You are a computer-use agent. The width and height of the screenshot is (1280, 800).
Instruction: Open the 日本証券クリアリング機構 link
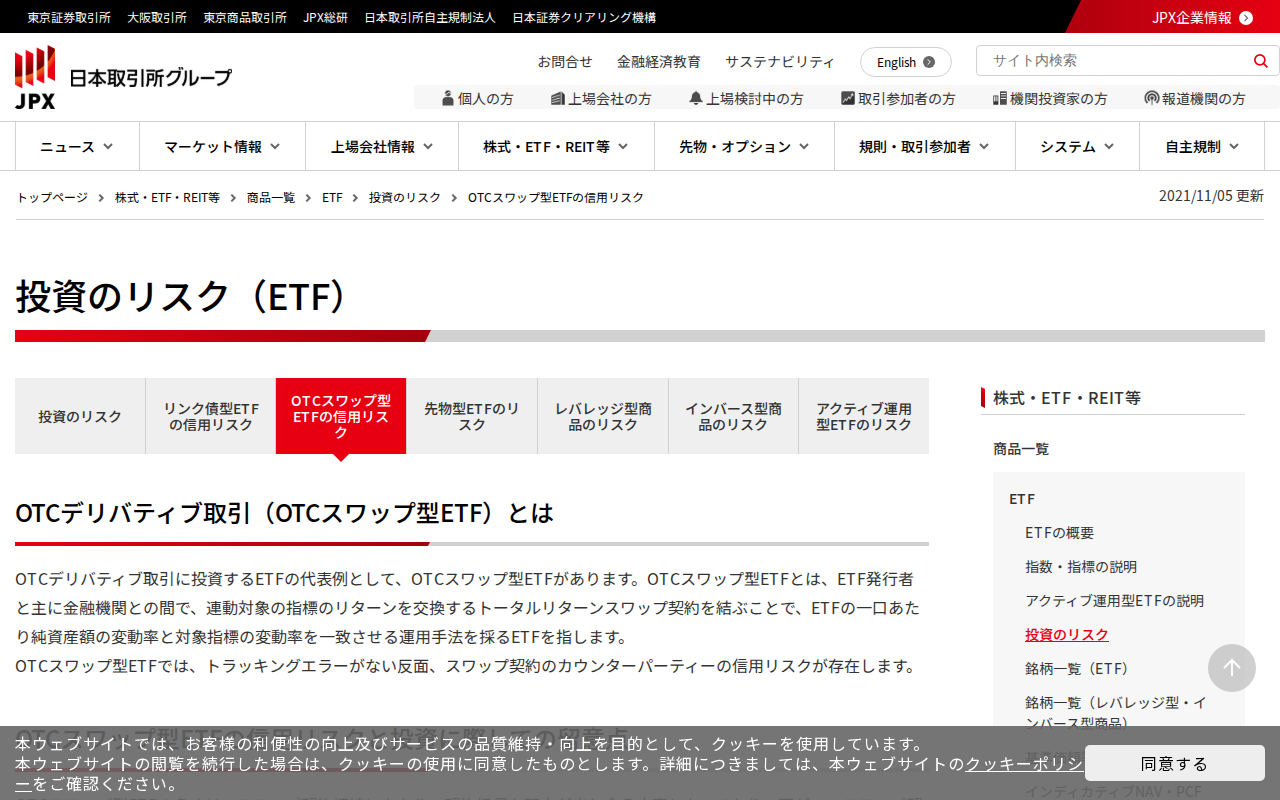pyautogui.click(x=584, y=18)
